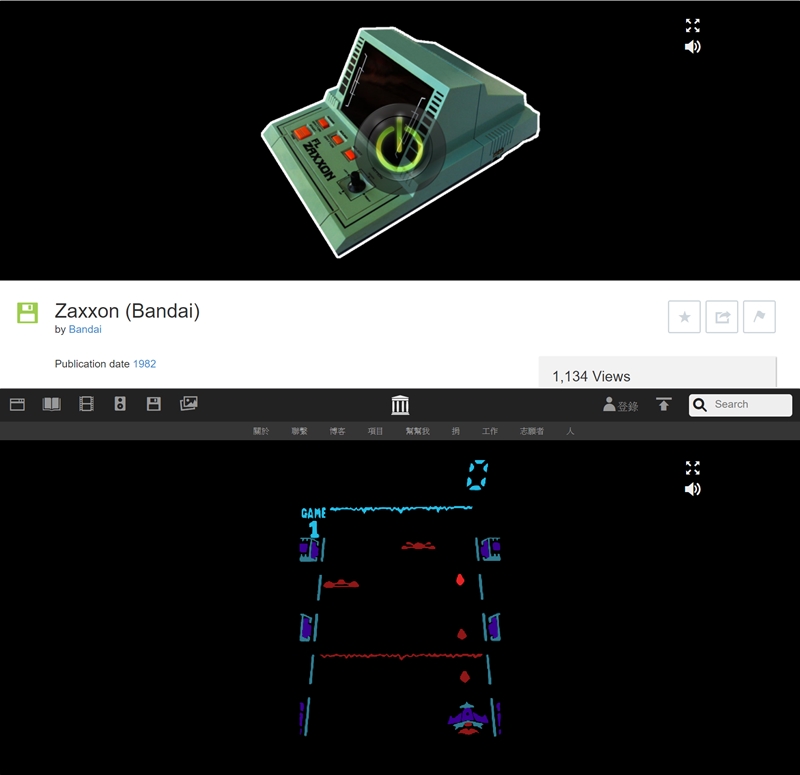Select the GAME 1 indicator in game screen
The width and height of the screenshot is (800, 775).
point(313,521)
